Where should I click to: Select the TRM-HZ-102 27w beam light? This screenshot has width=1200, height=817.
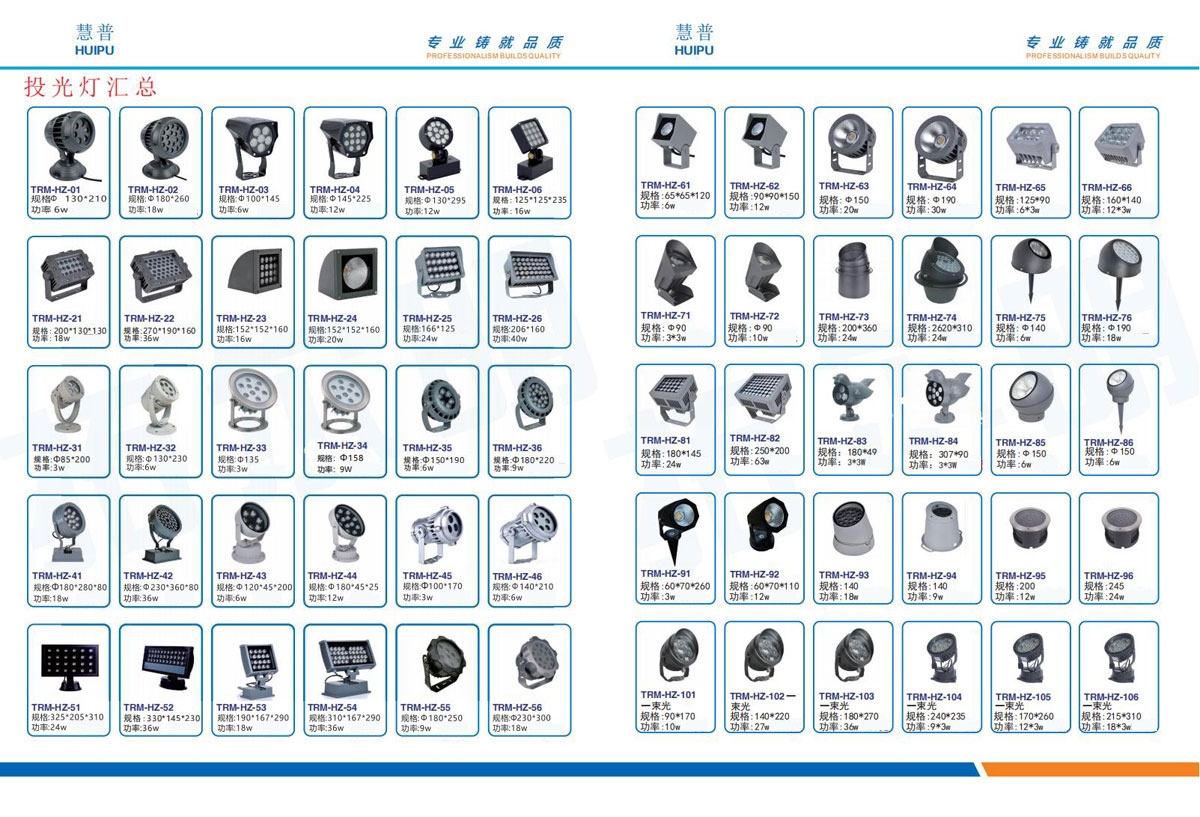(764, 656)
